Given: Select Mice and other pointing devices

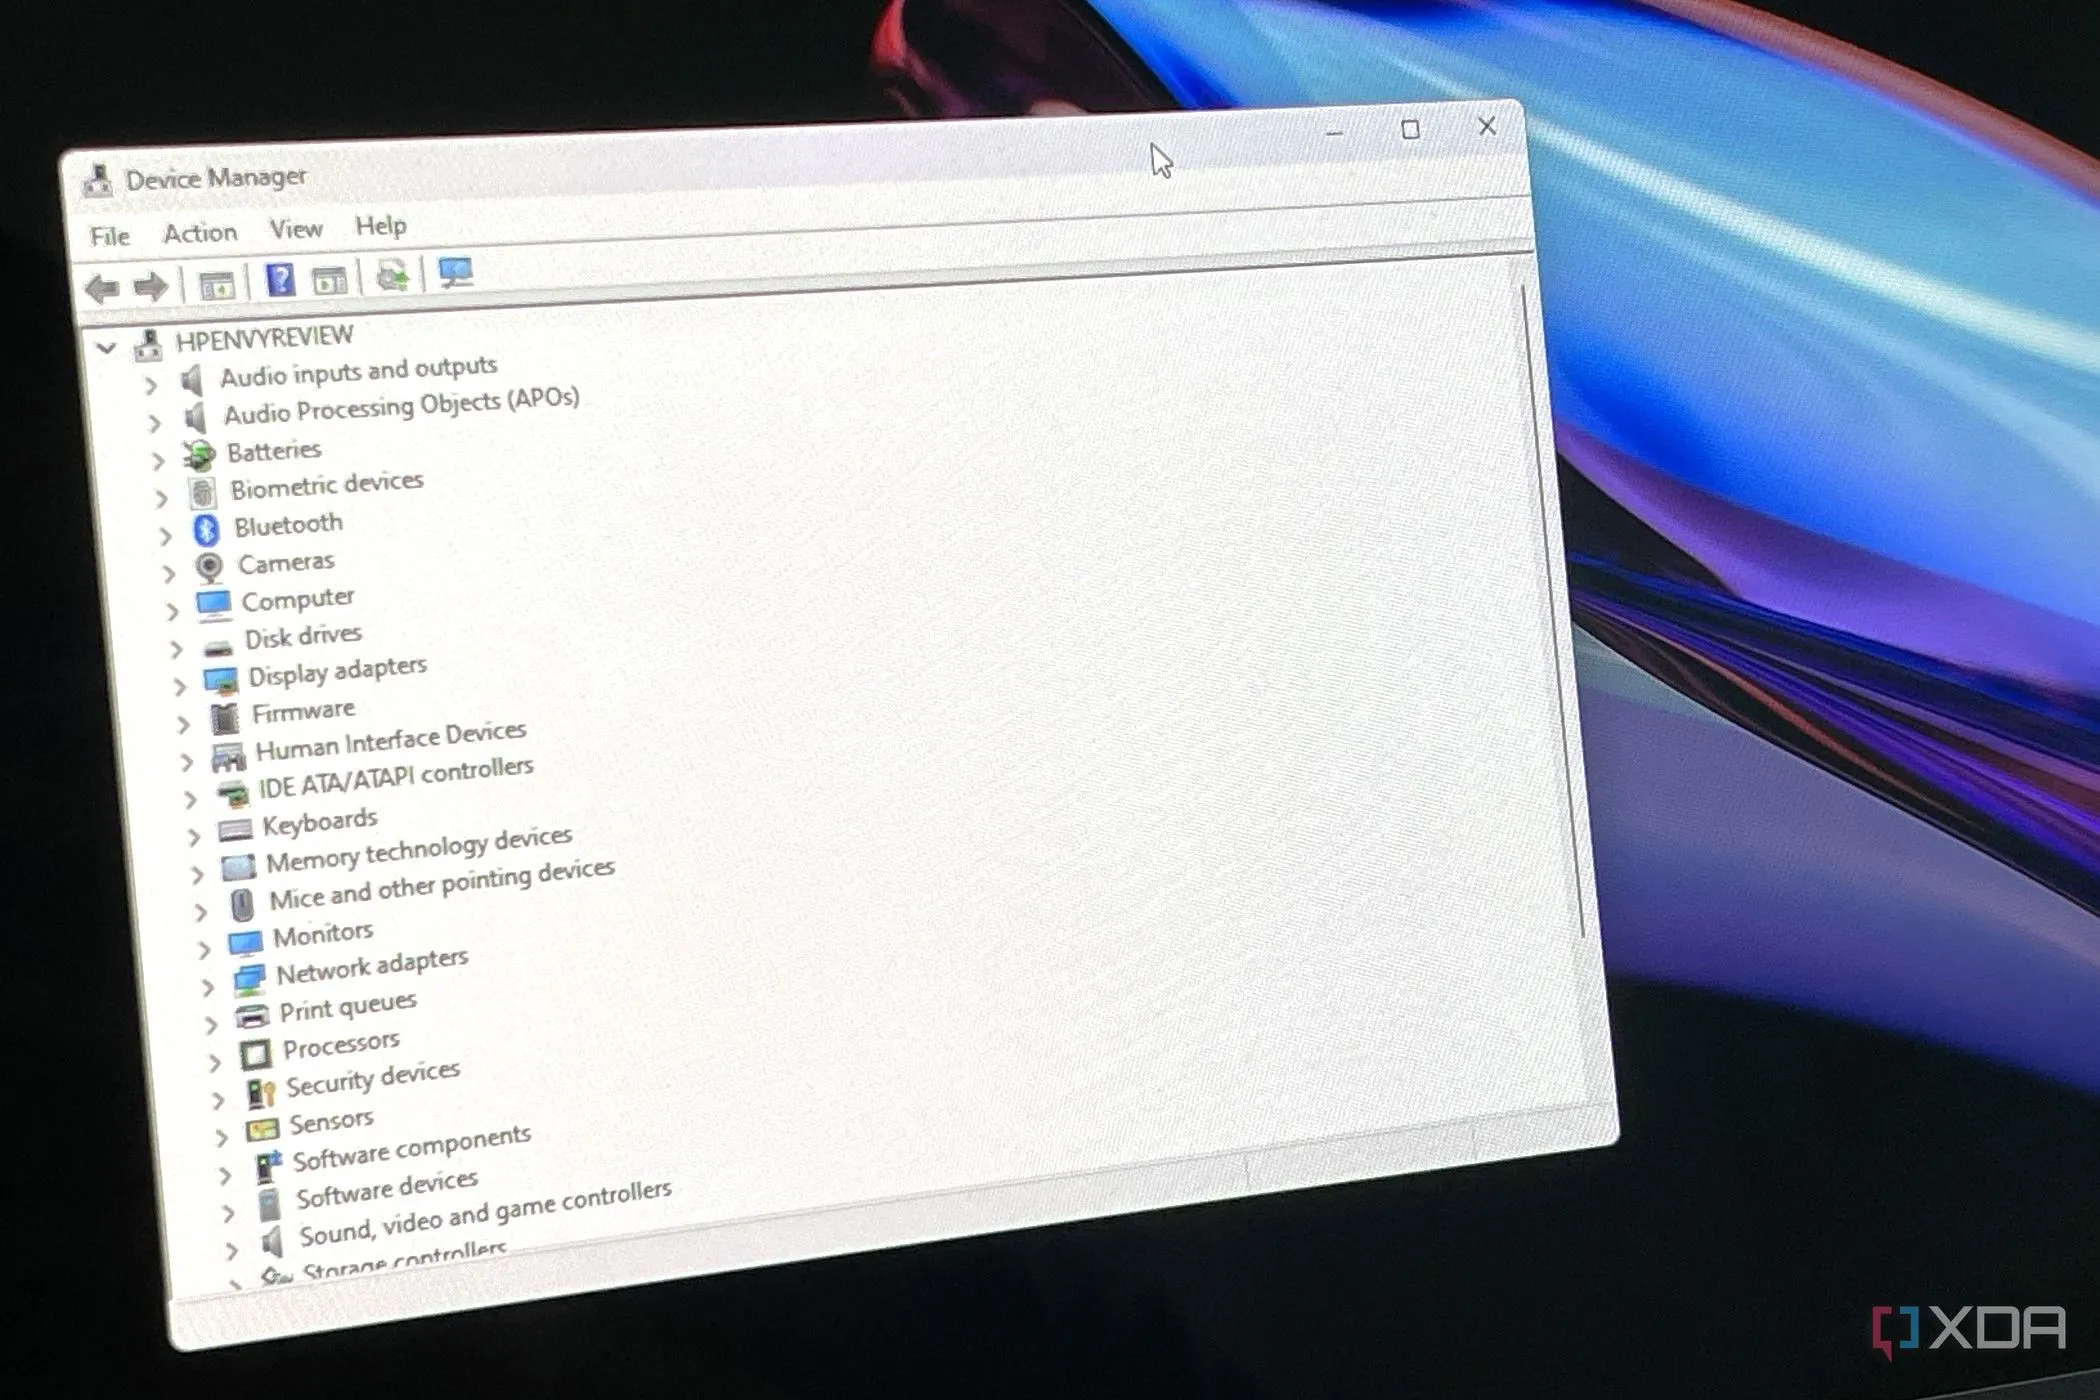Looking at the screenshot, I should [x=441, y=884].
